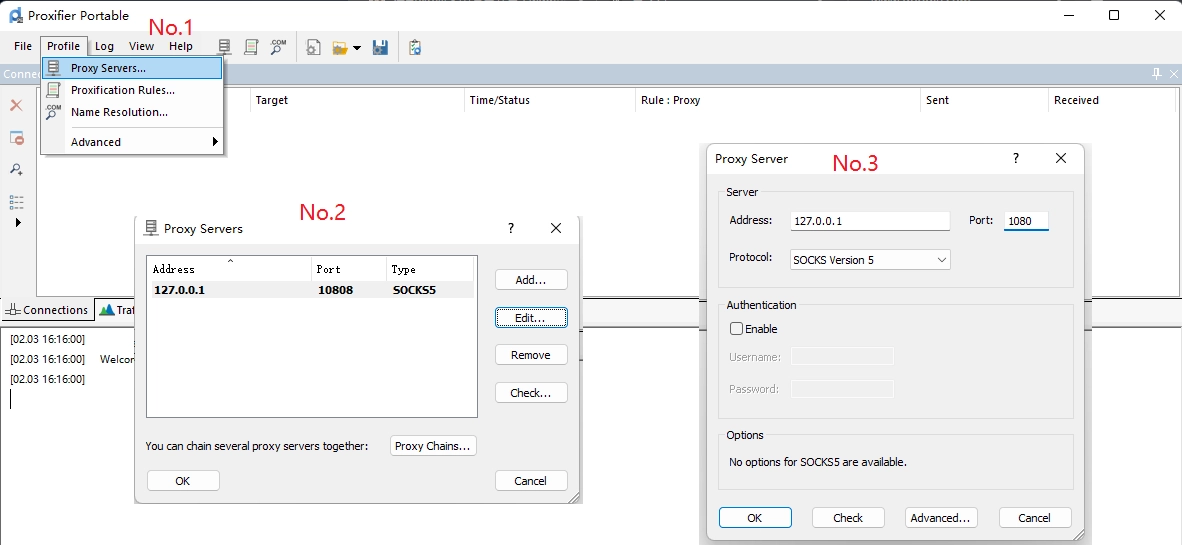The width and height of the screenshot is (1182, 545).
Task: Click the clipboard checklist icon in toolbar
Action: (415, 47)
